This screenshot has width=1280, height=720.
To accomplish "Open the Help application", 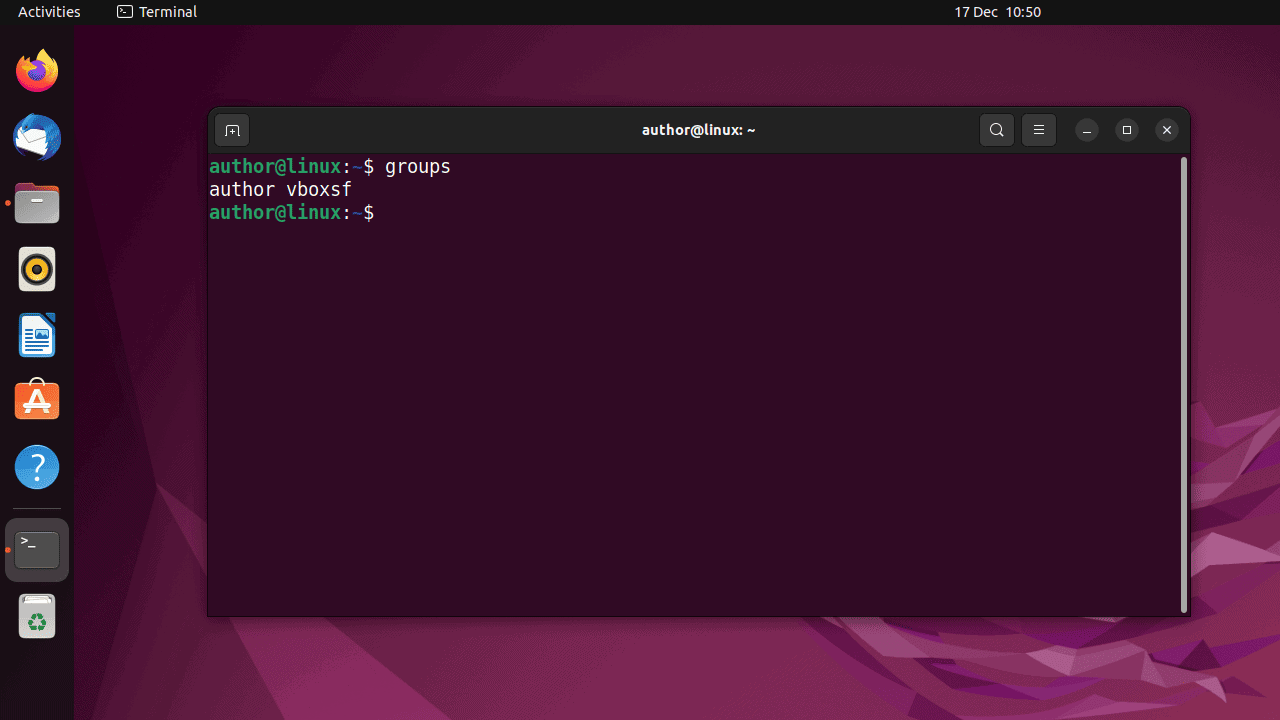I will coord(37,467).
